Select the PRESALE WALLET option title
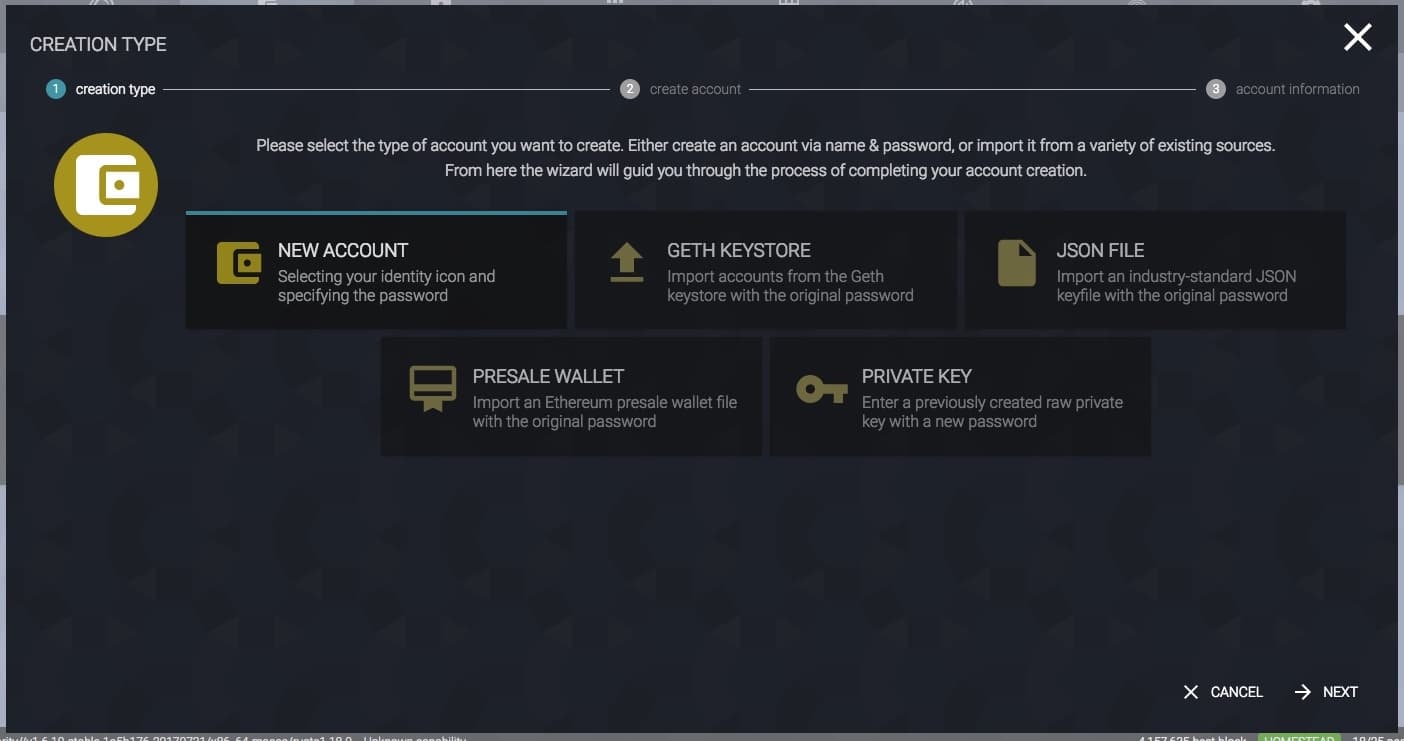 tap(548, 376)
